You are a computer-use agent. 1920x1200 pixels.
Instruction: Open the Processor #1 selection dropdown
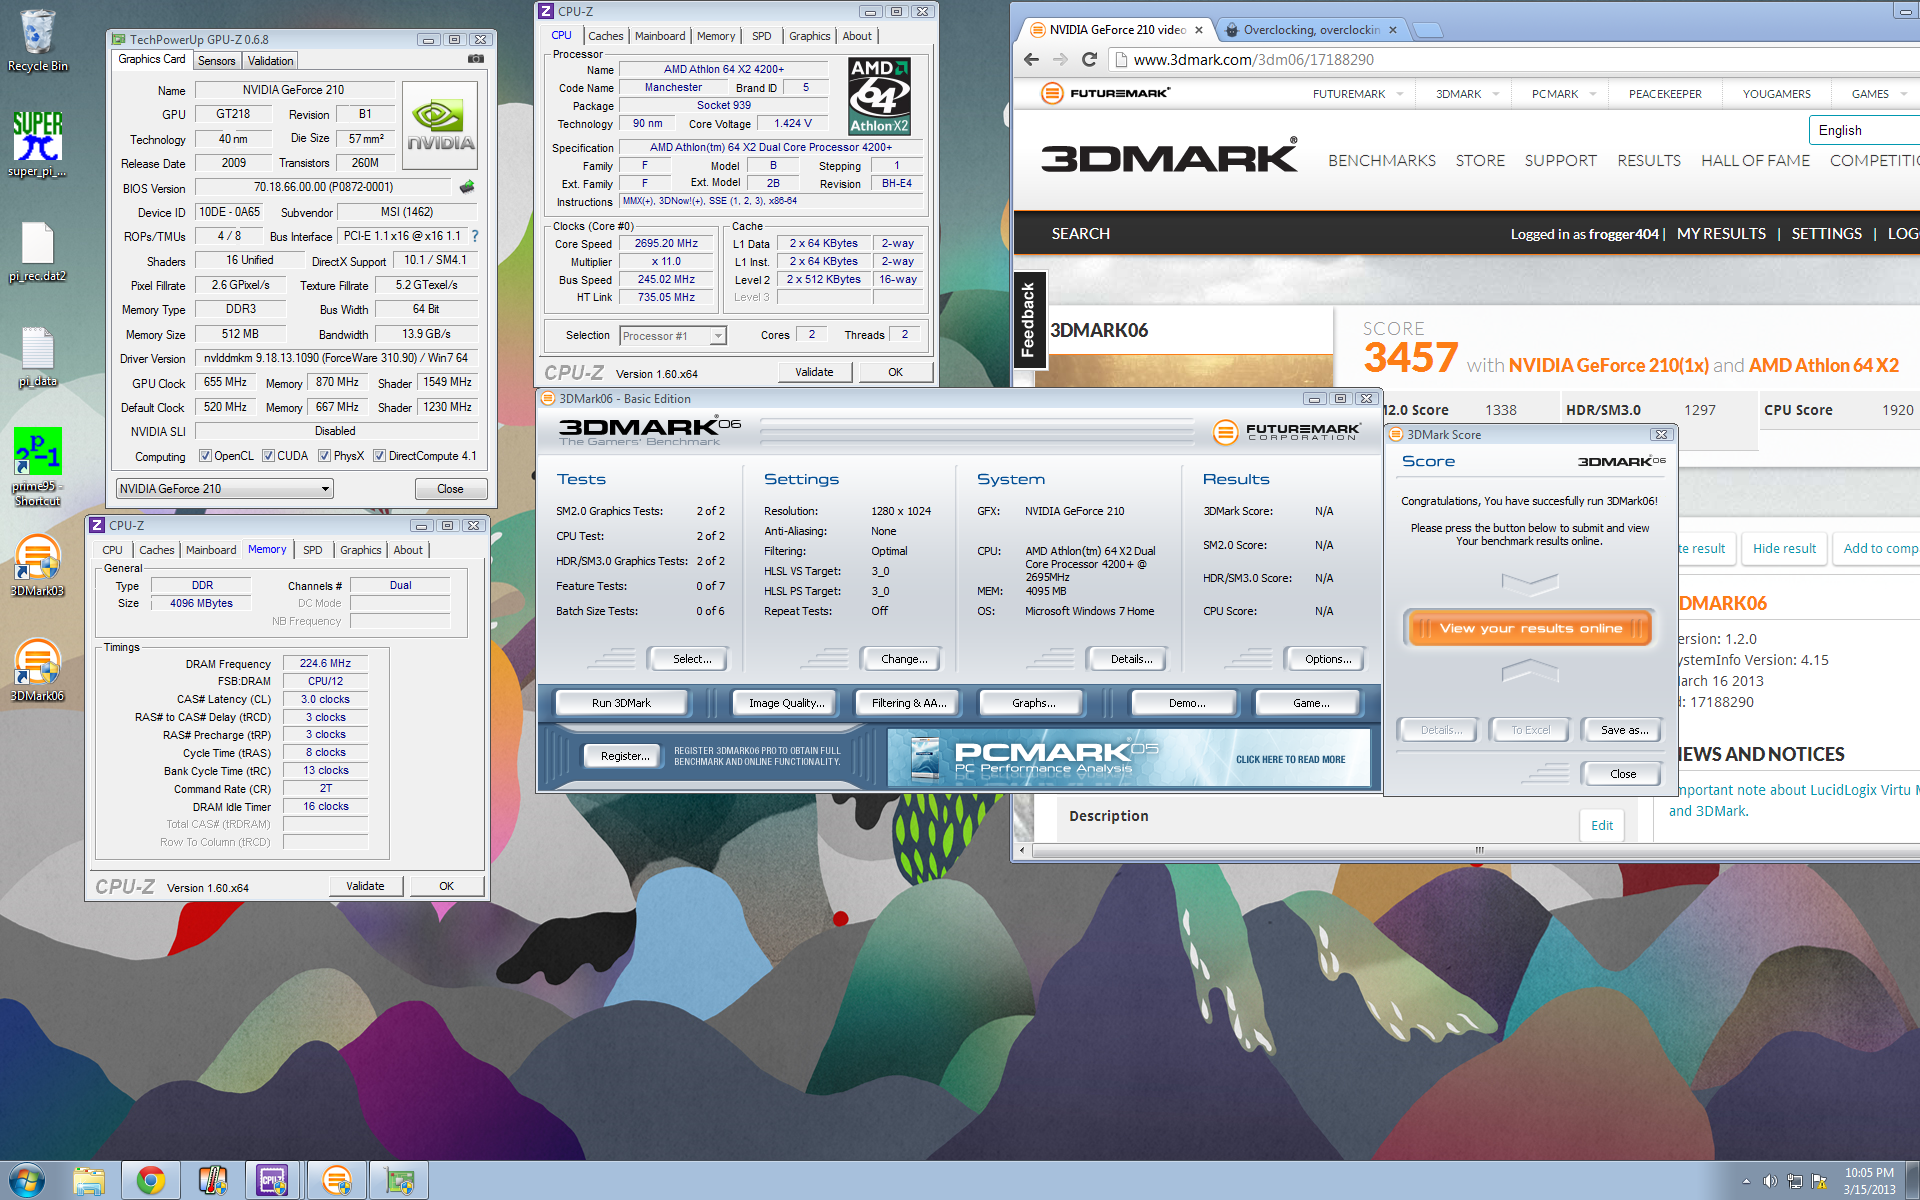coord(673,336)
